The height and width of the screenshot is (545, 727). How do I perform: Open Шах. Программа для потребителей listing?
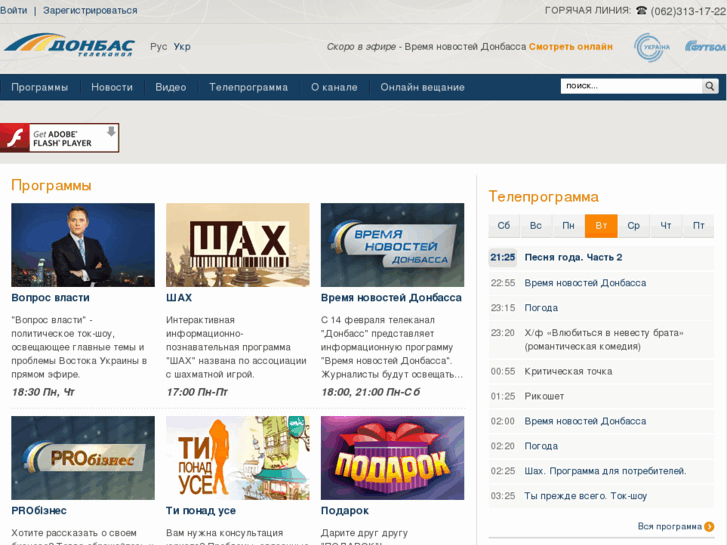[x=605, y=471]
